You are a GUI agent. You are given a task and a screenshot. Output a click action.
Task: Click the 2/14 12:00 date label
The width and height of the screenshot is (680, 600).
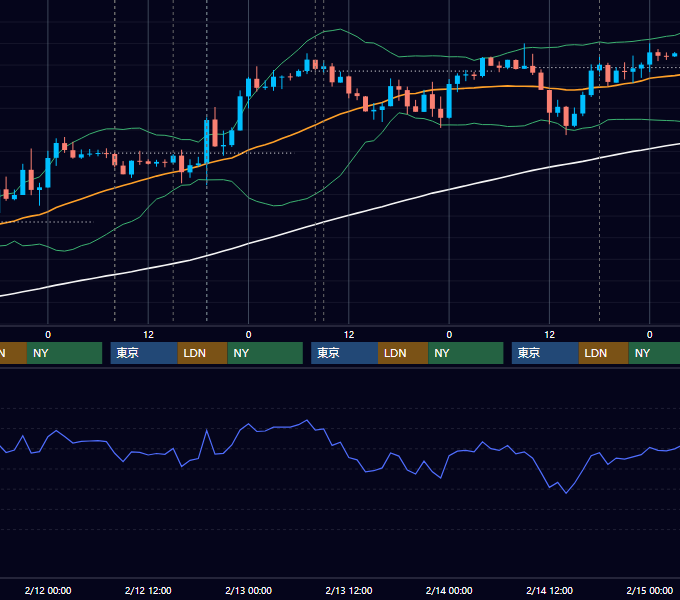tap(549, 590)
